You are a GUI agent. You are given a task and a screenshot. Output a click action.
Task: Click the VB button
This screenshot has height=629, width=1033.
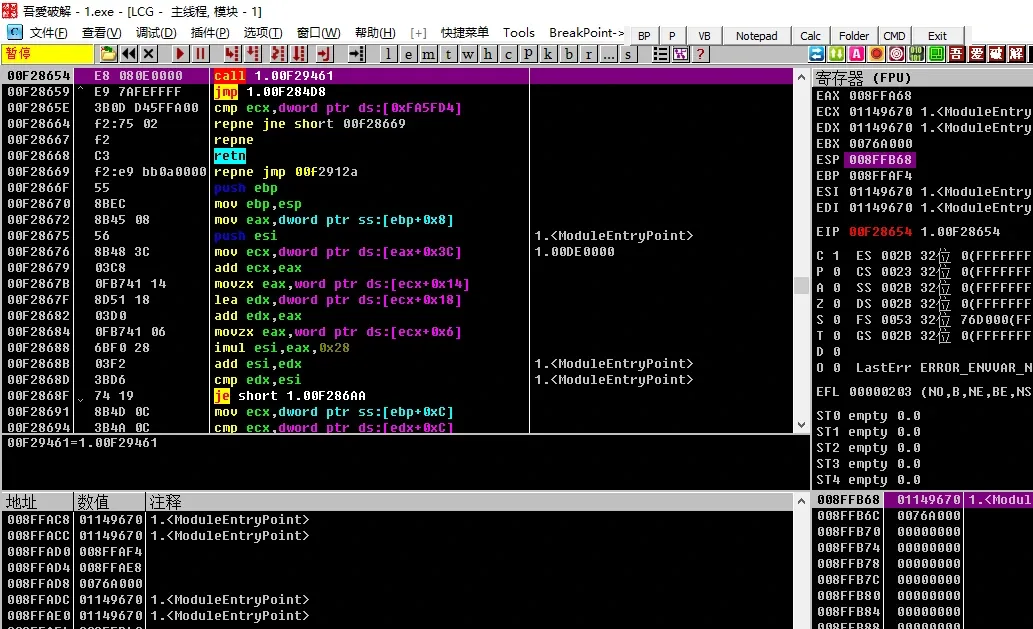tap(704, 36)
